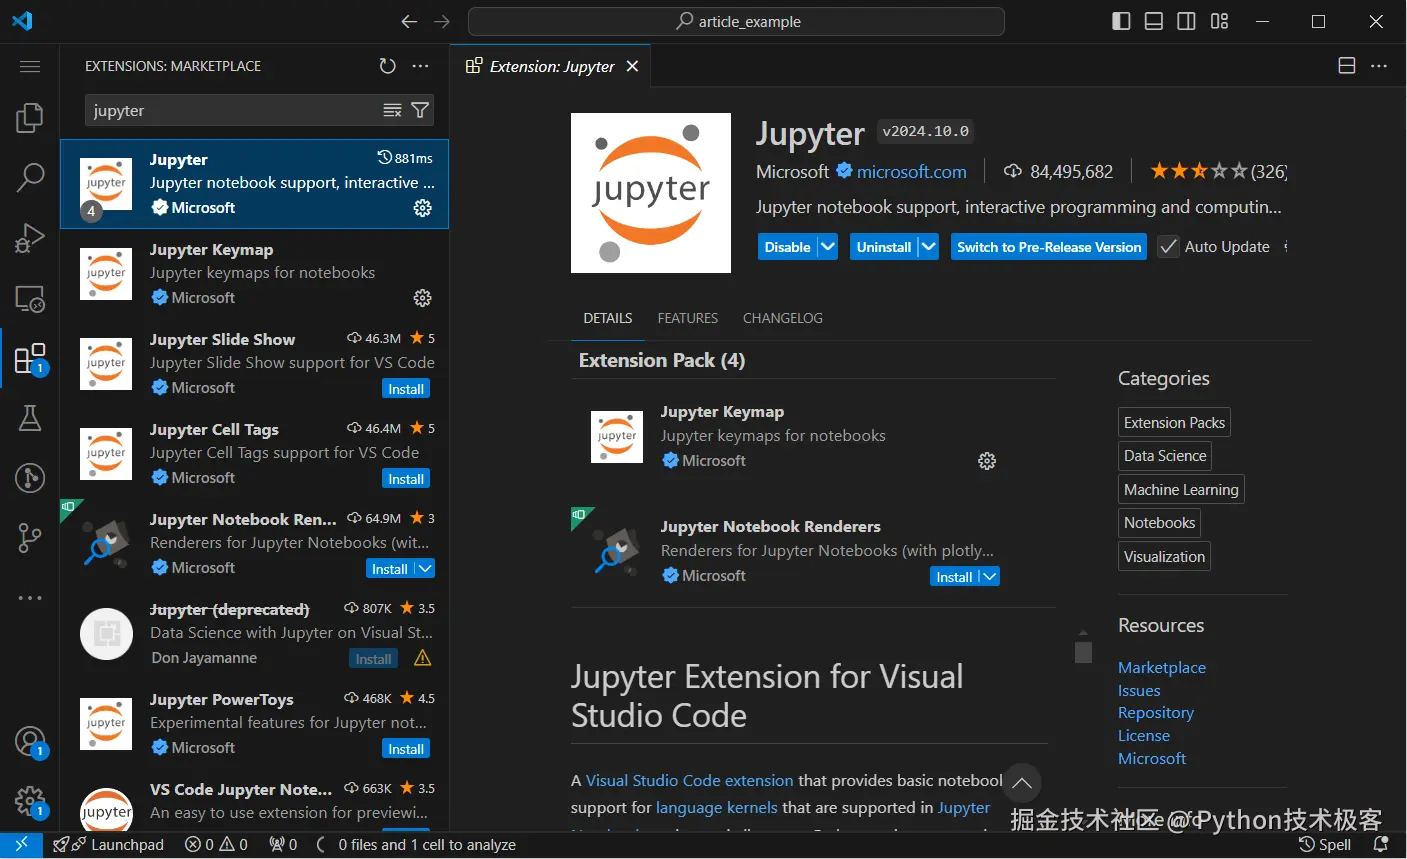The image size is (1407, 859).
Task: Click the vertical scrollbar in extension details
Action: [1083, 651]
